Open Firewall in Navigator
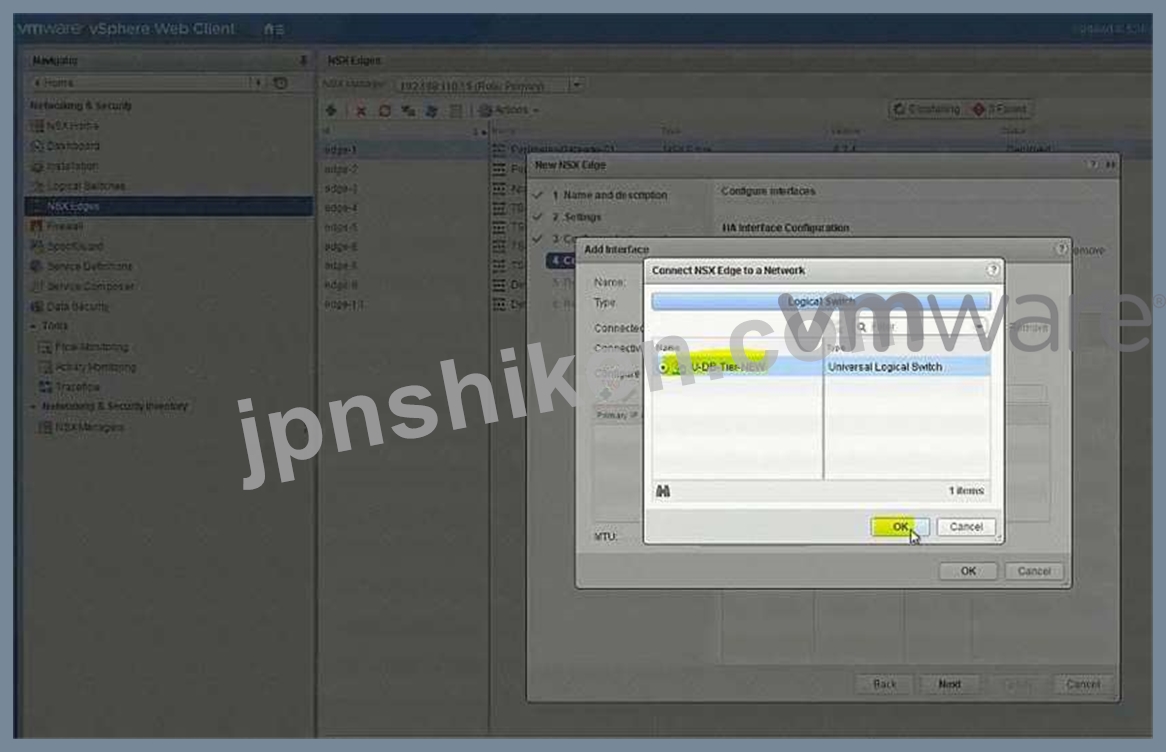Image resolution: width=1166 pixels, height=752 pixels. [x=64, y=226]
